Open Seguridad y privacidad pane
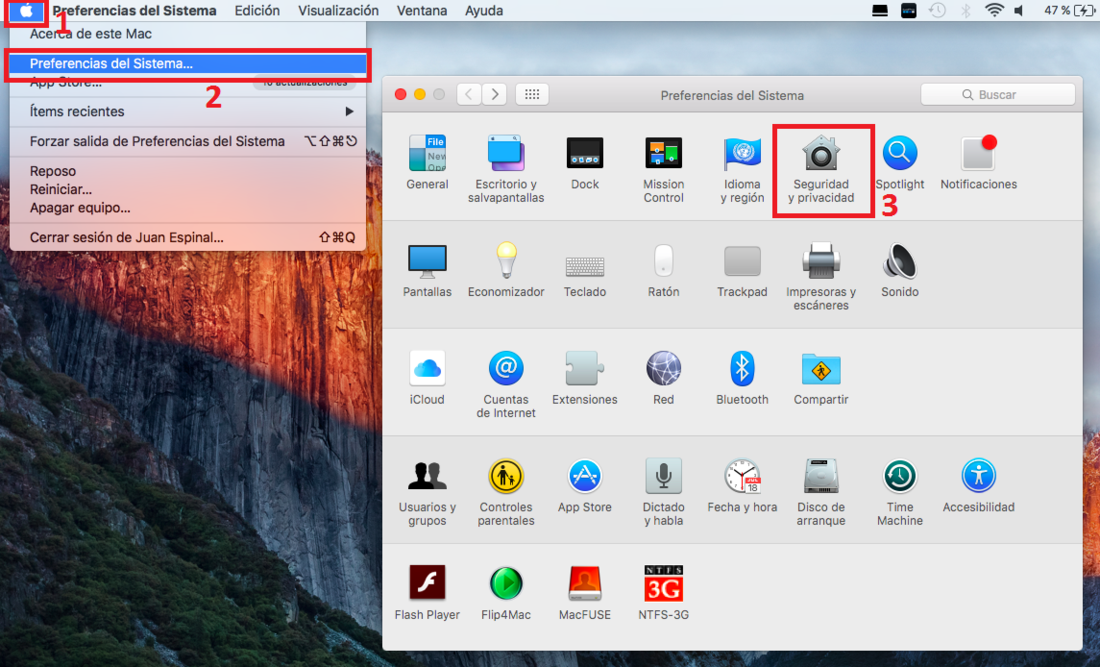This screenshot has height=667, width=1100. click(x=821, y=169)
